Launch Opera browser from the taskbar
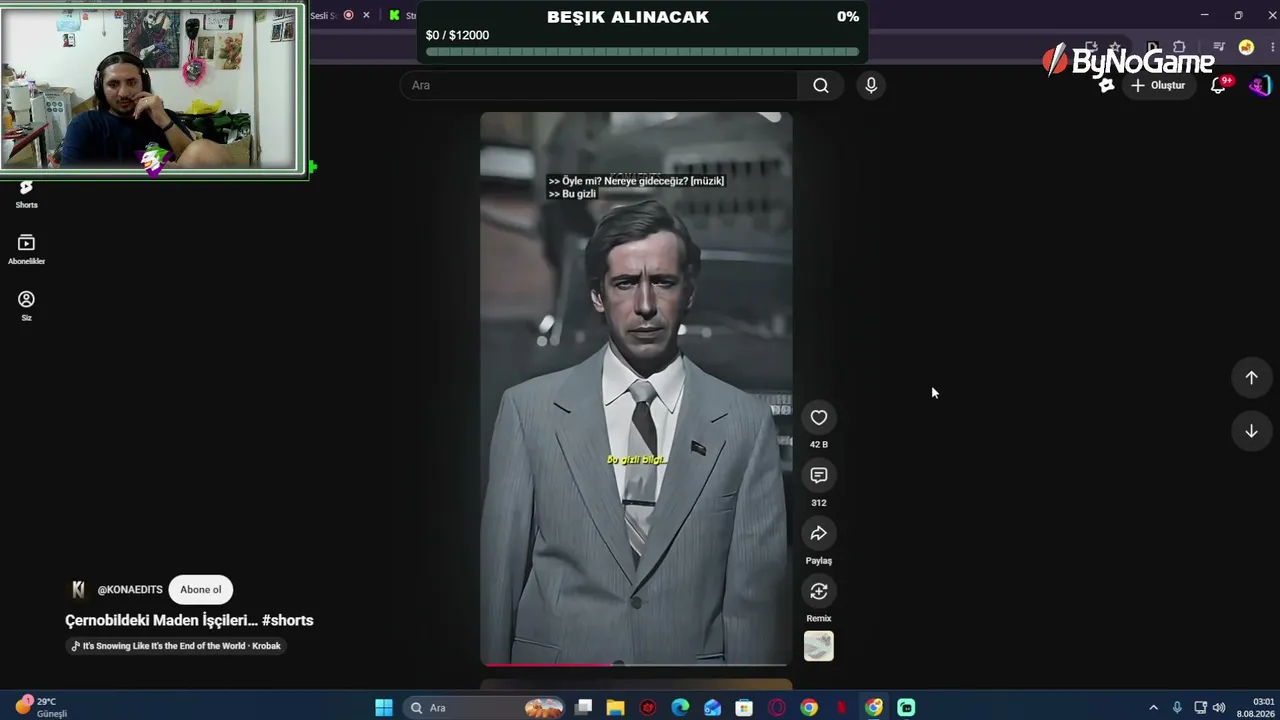Viewport: 1280px width, 720px height. pyautogui.click(x=777, y=708)
